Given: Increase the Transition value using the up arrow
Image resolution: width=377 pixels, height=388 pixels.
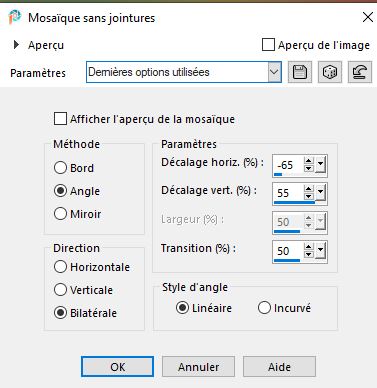Looking at the screenshot, I should point(309,247).
